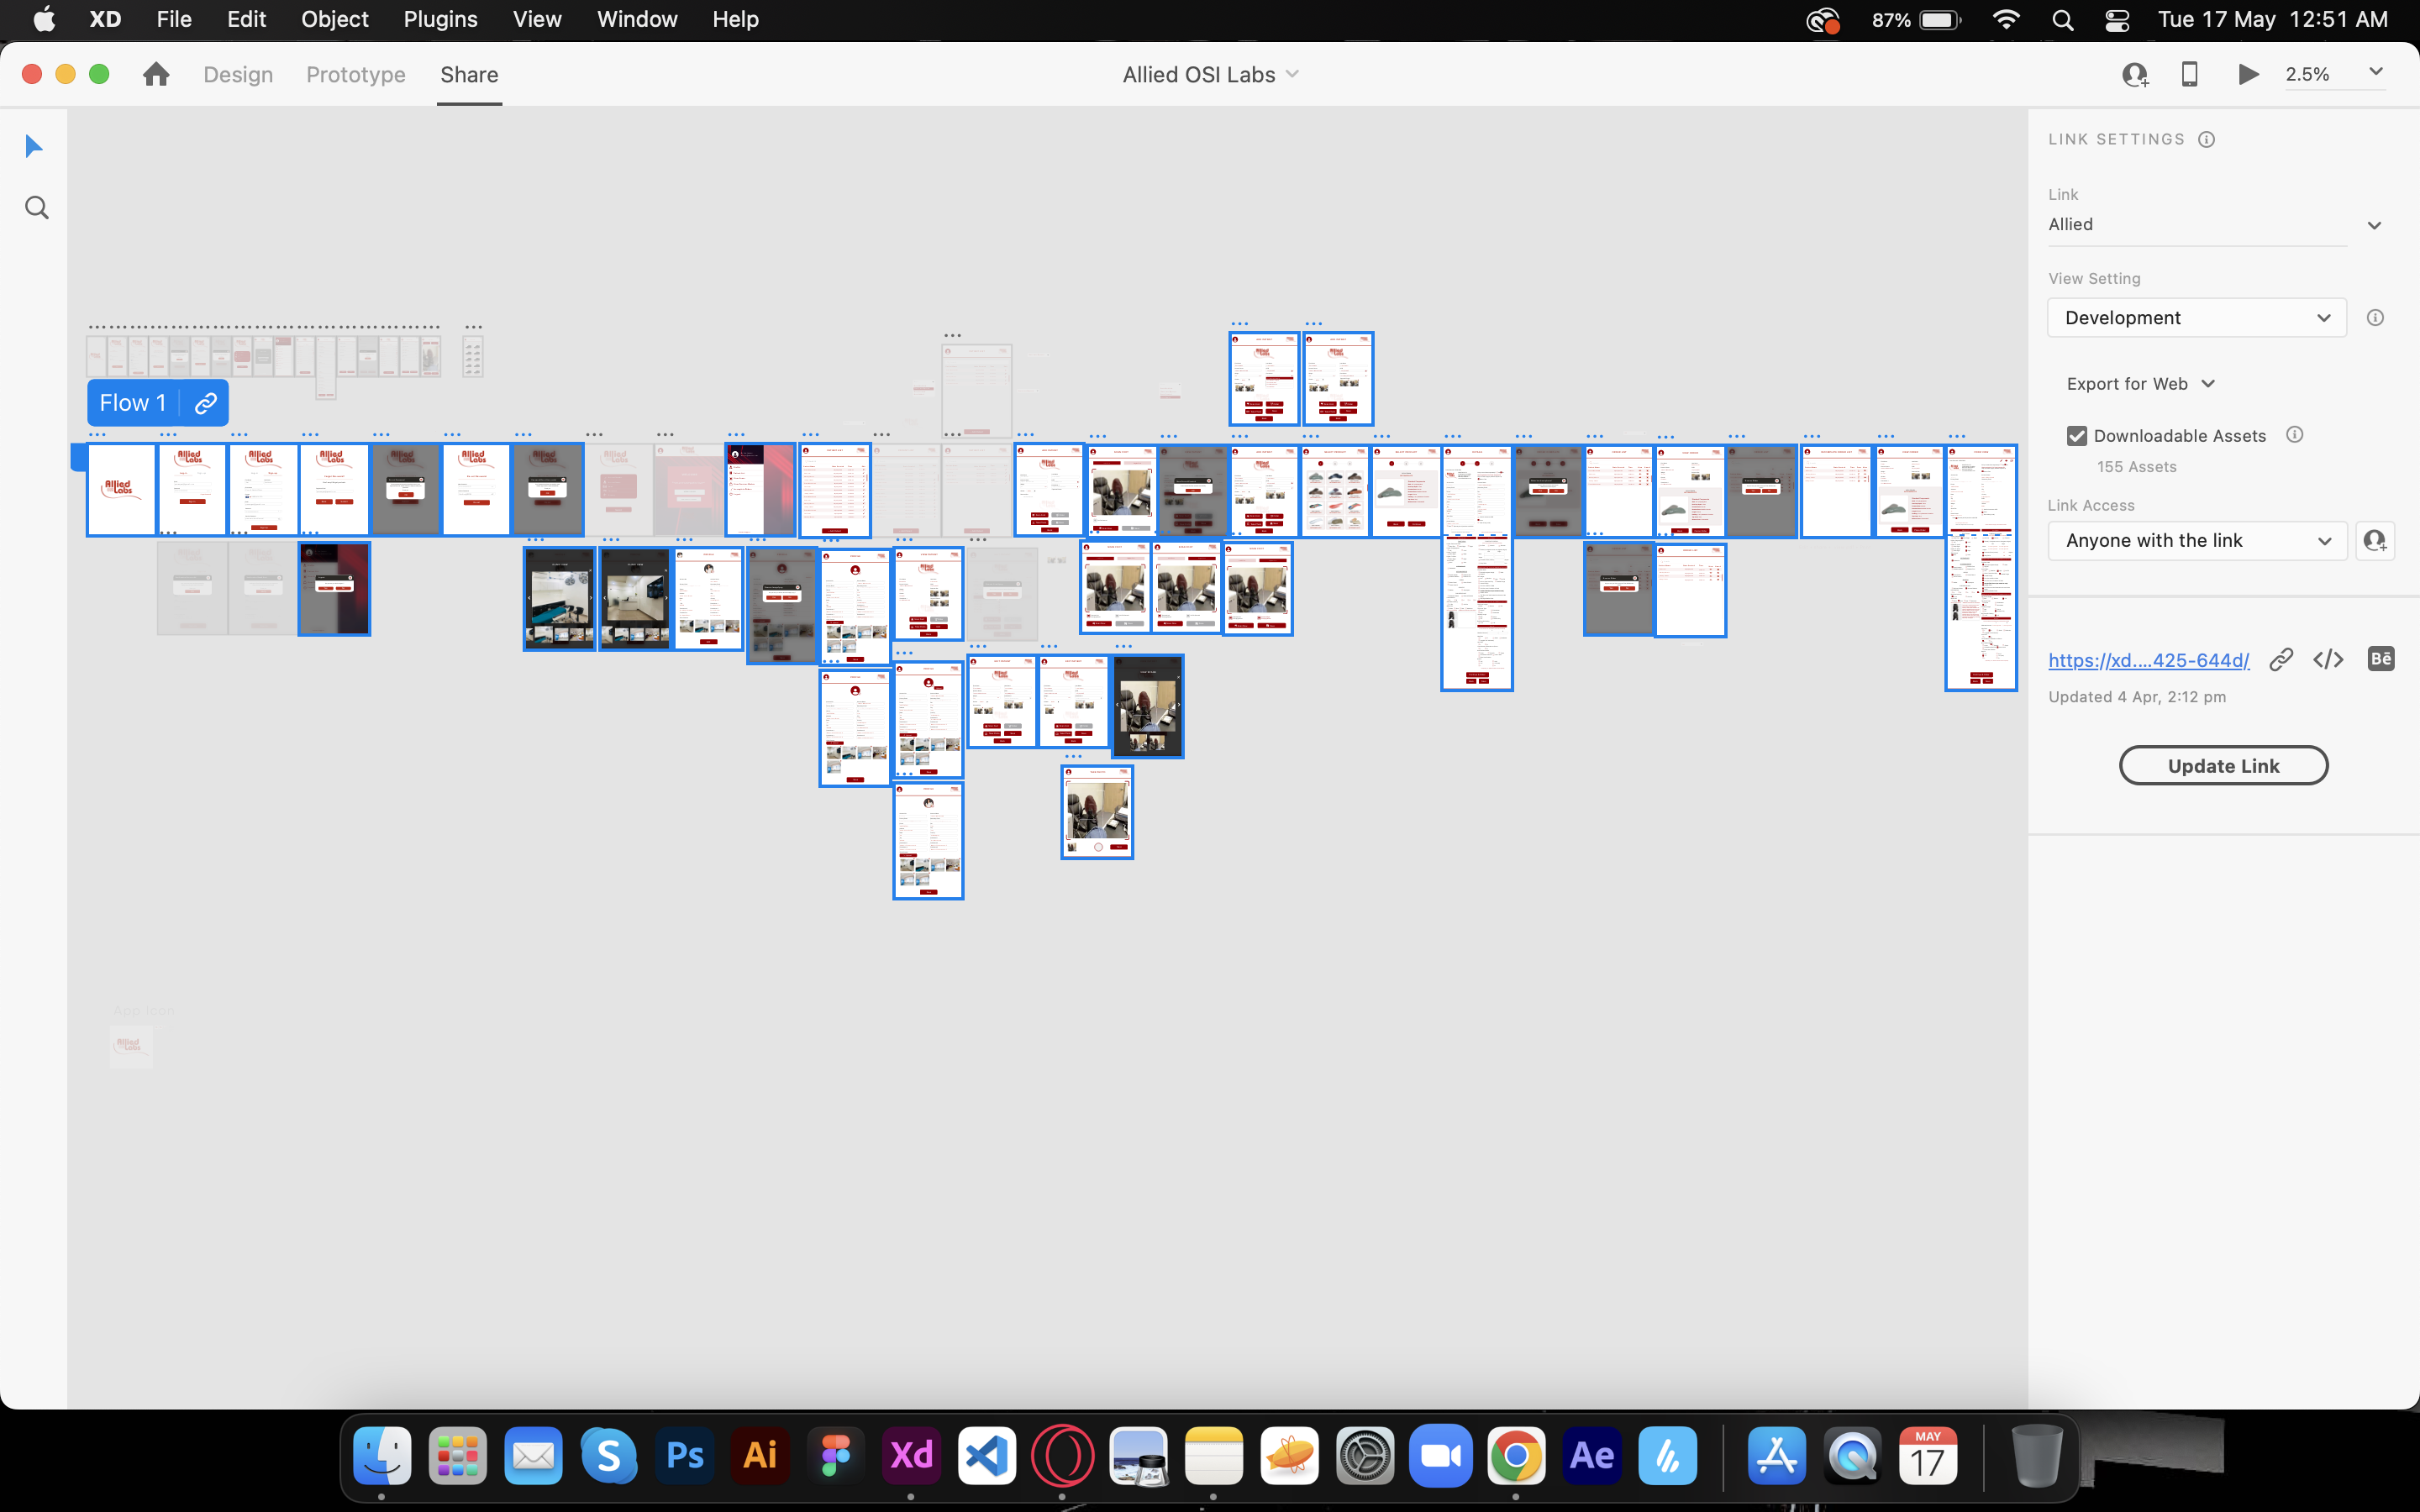Open Spotlight search in menu bar
The width and height of the screenshot is (2420, 1512).
[x=2062, y=20]
